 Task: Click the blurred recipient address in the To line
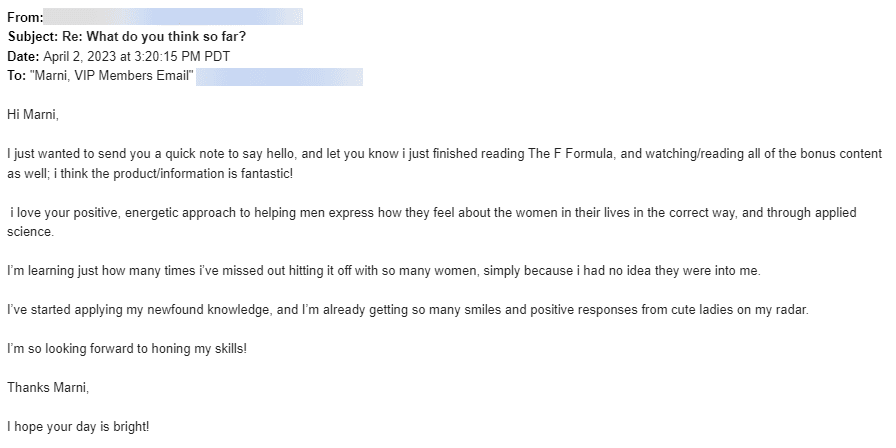click(x=279, y=77)
